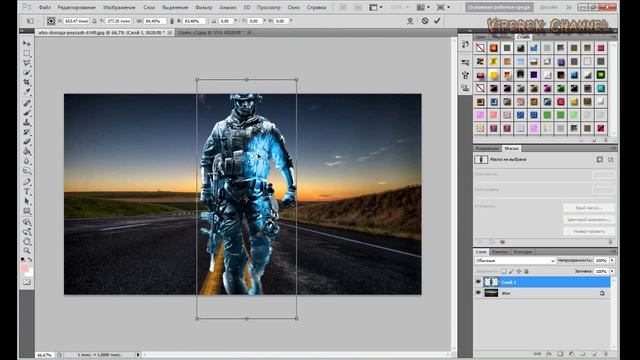Click the background color swatch

tap(30, 273)
